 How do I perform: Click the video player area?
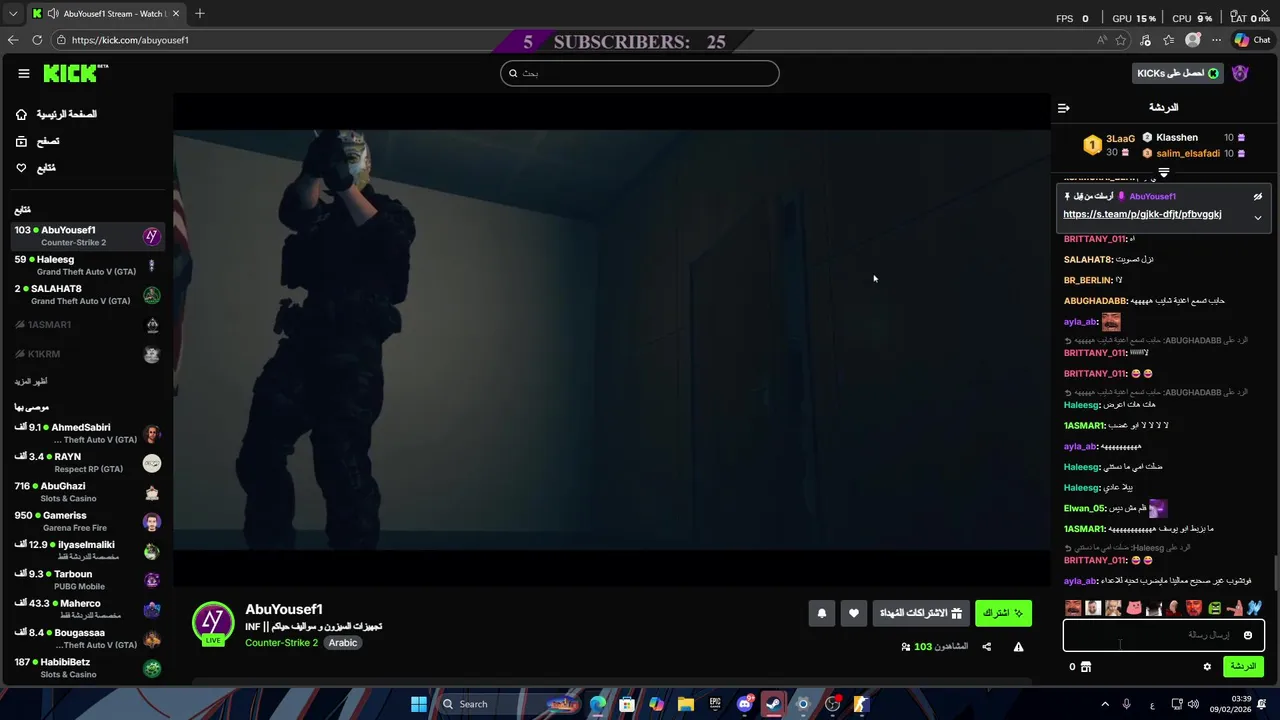(612, 340)
